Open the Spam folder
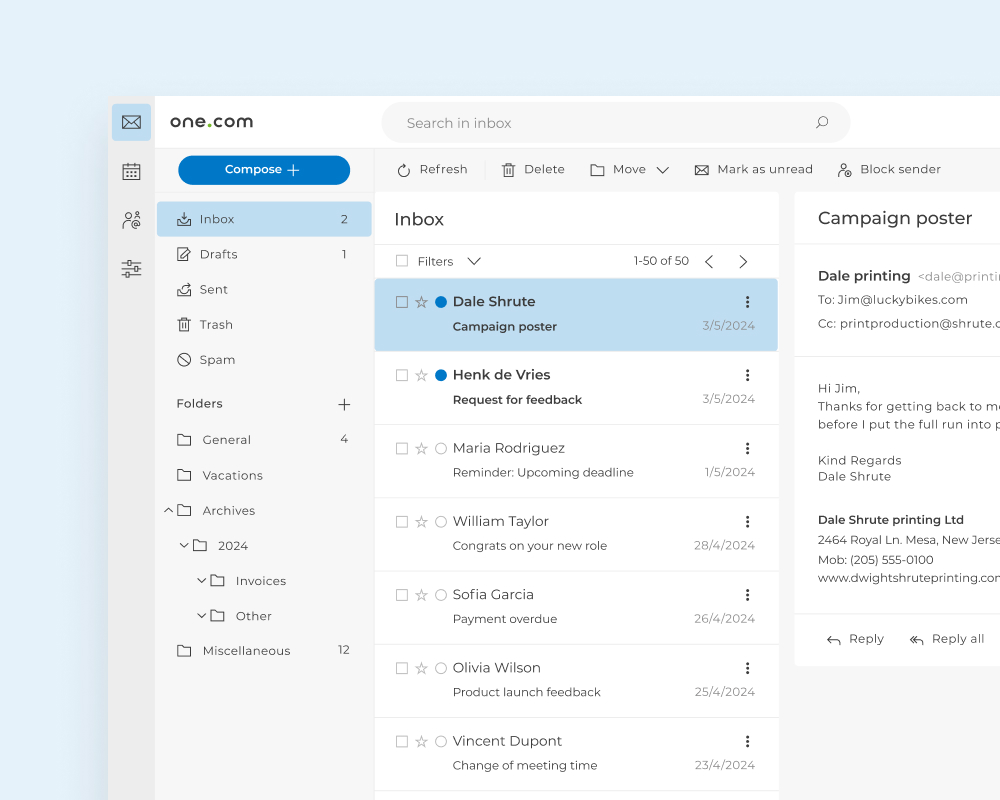This screenshot has height=800, width=1000. click(264, 360)
